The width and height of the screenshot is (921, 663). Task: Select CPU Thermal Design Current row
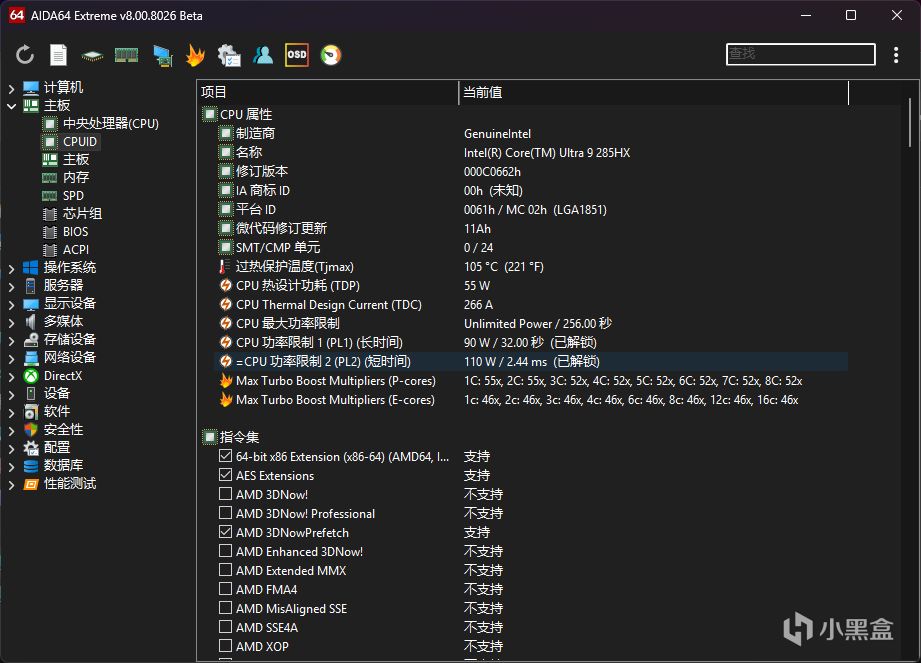click(x=532, y=305)
